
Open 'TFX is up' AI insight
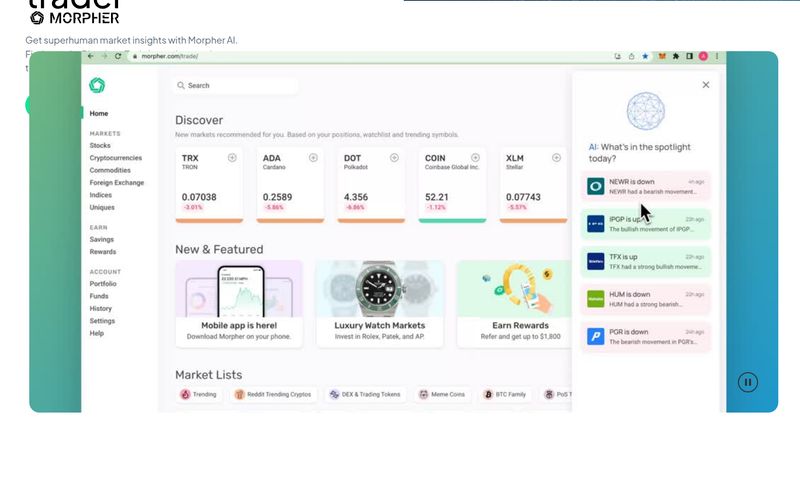645,261
